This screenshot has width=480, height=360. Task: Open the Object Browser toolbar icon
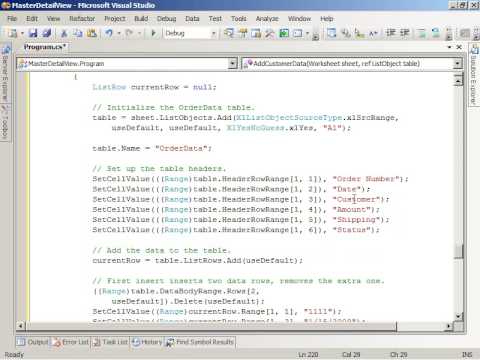pyautogui.click(x=256, y=33)
